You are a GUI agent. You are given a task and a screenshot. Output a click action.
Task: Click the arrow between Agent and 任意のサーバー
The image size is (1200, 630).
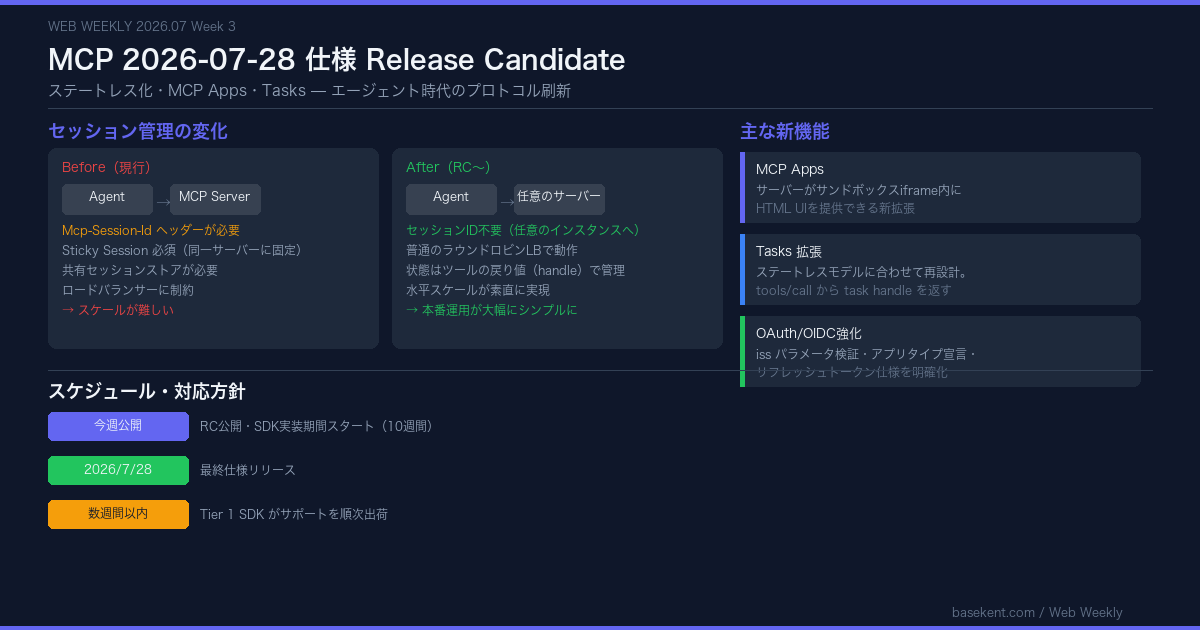tap(506, 202)
